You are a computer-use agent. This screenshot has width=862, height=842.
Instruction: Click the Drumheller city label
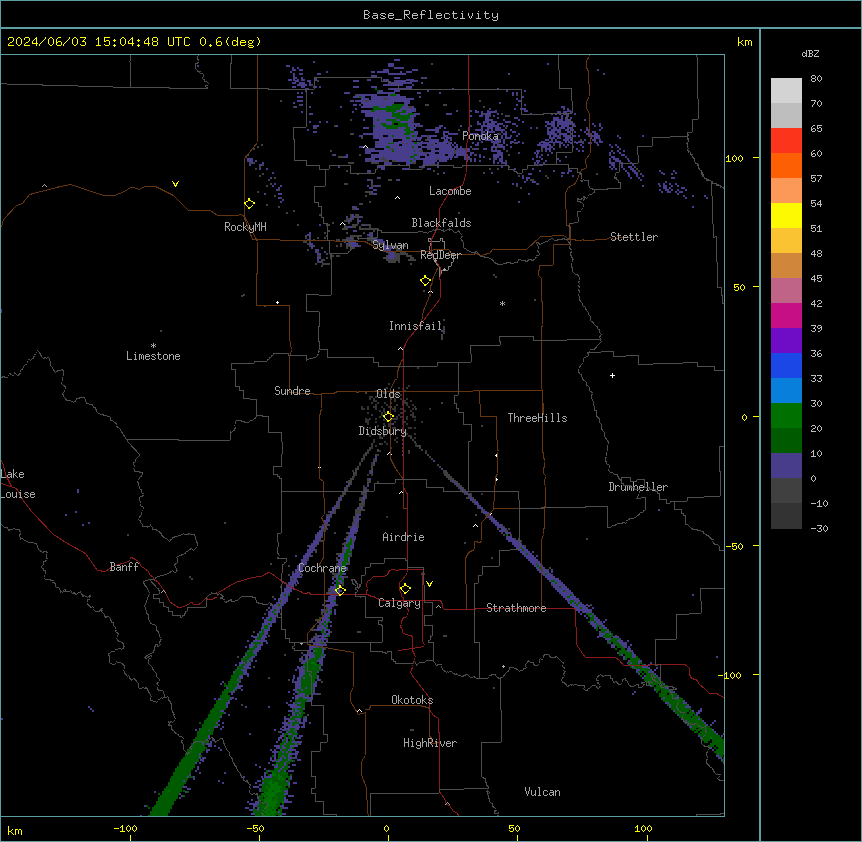tap(638, 487)
